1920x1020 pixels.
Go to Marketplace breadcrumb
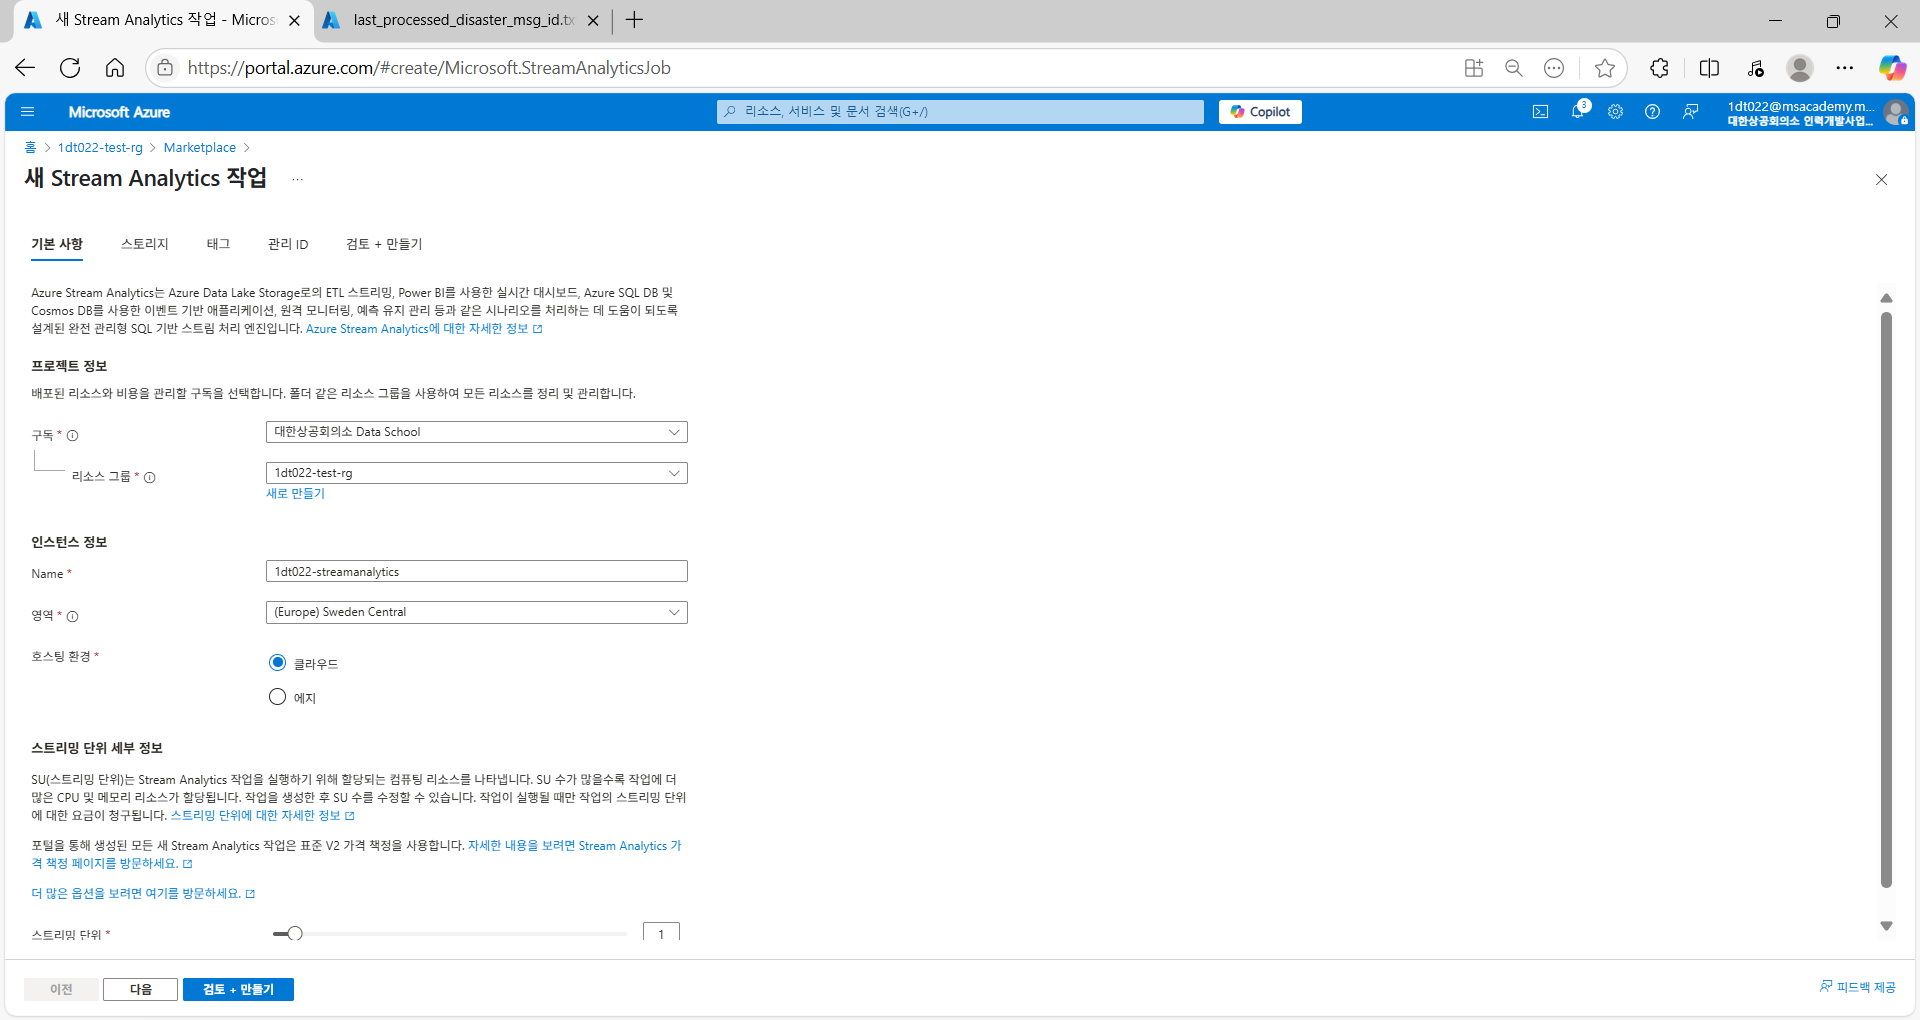pyautogui.click(x=200, y=147)
